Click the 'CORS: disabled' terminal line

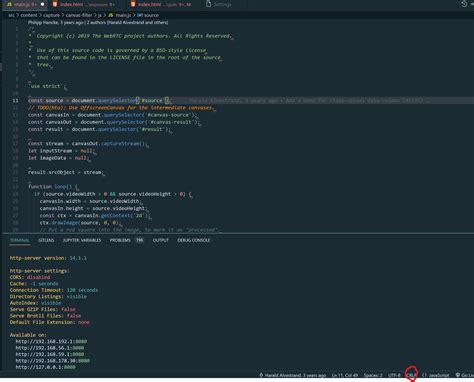[30, 277]
